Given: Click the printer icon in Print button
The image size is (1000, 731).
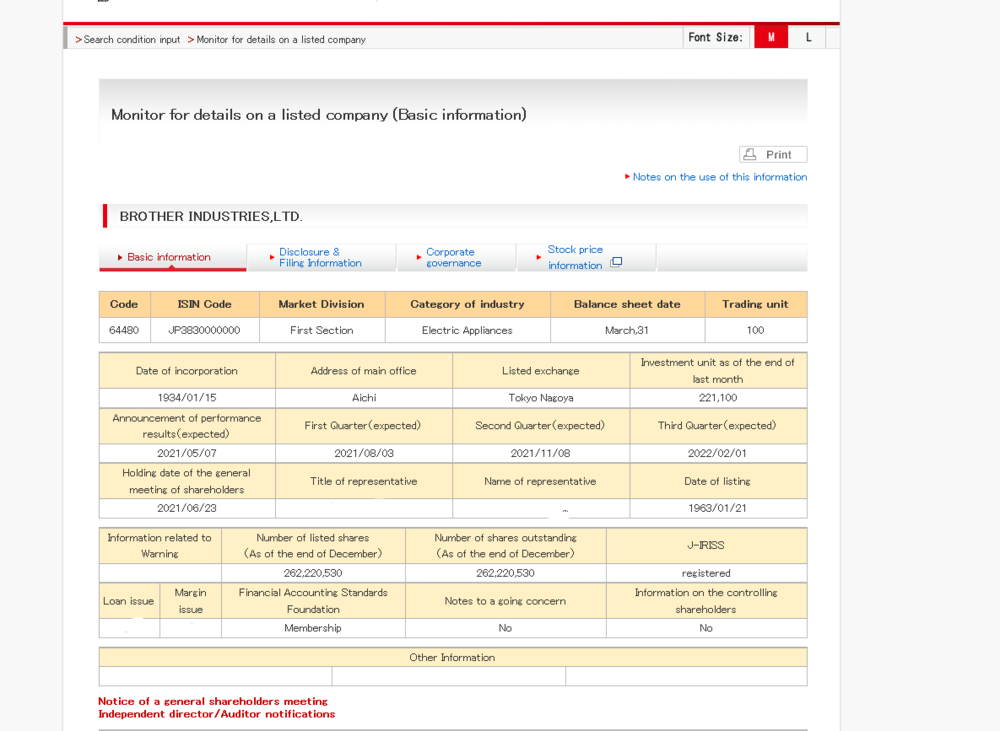Looking at the screenshot, I should [750, 154].
